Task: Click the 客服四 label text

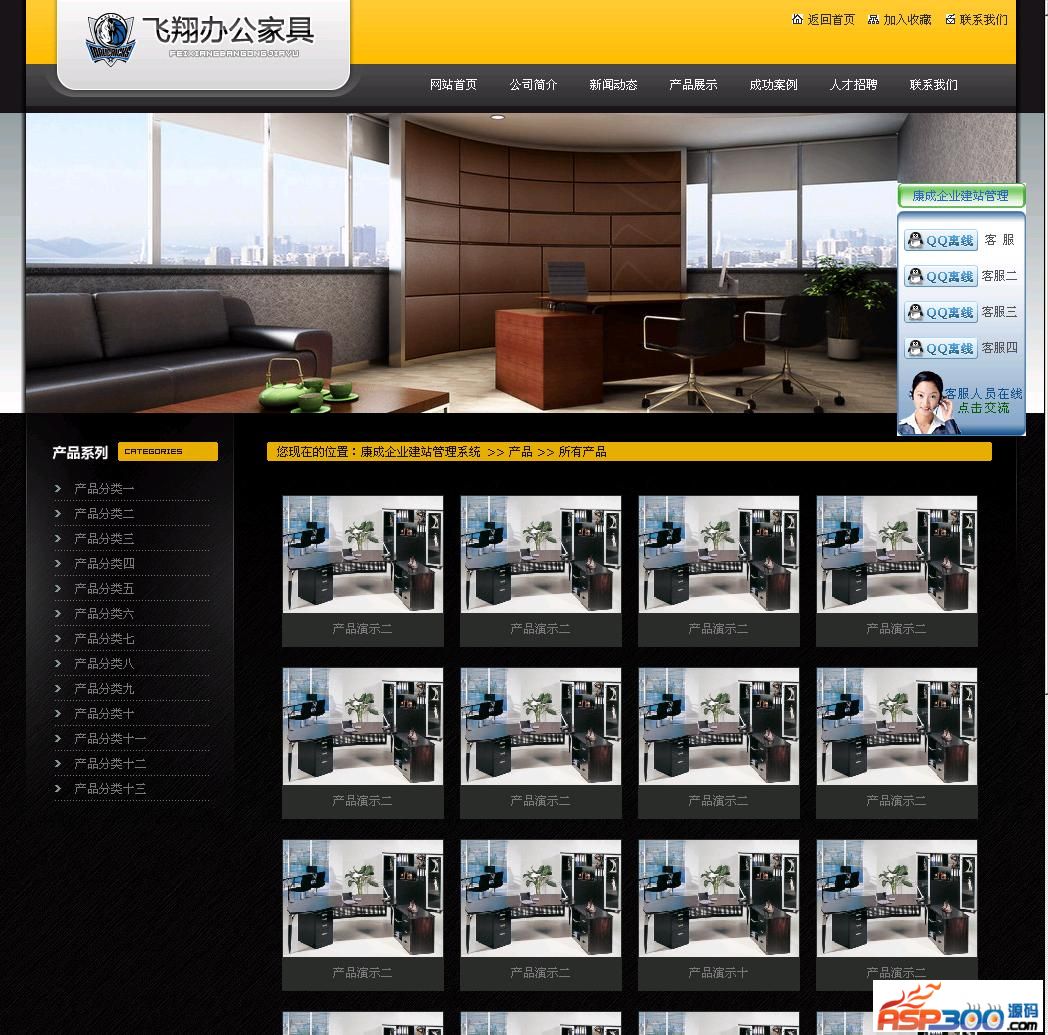Action: pos(999,348)
